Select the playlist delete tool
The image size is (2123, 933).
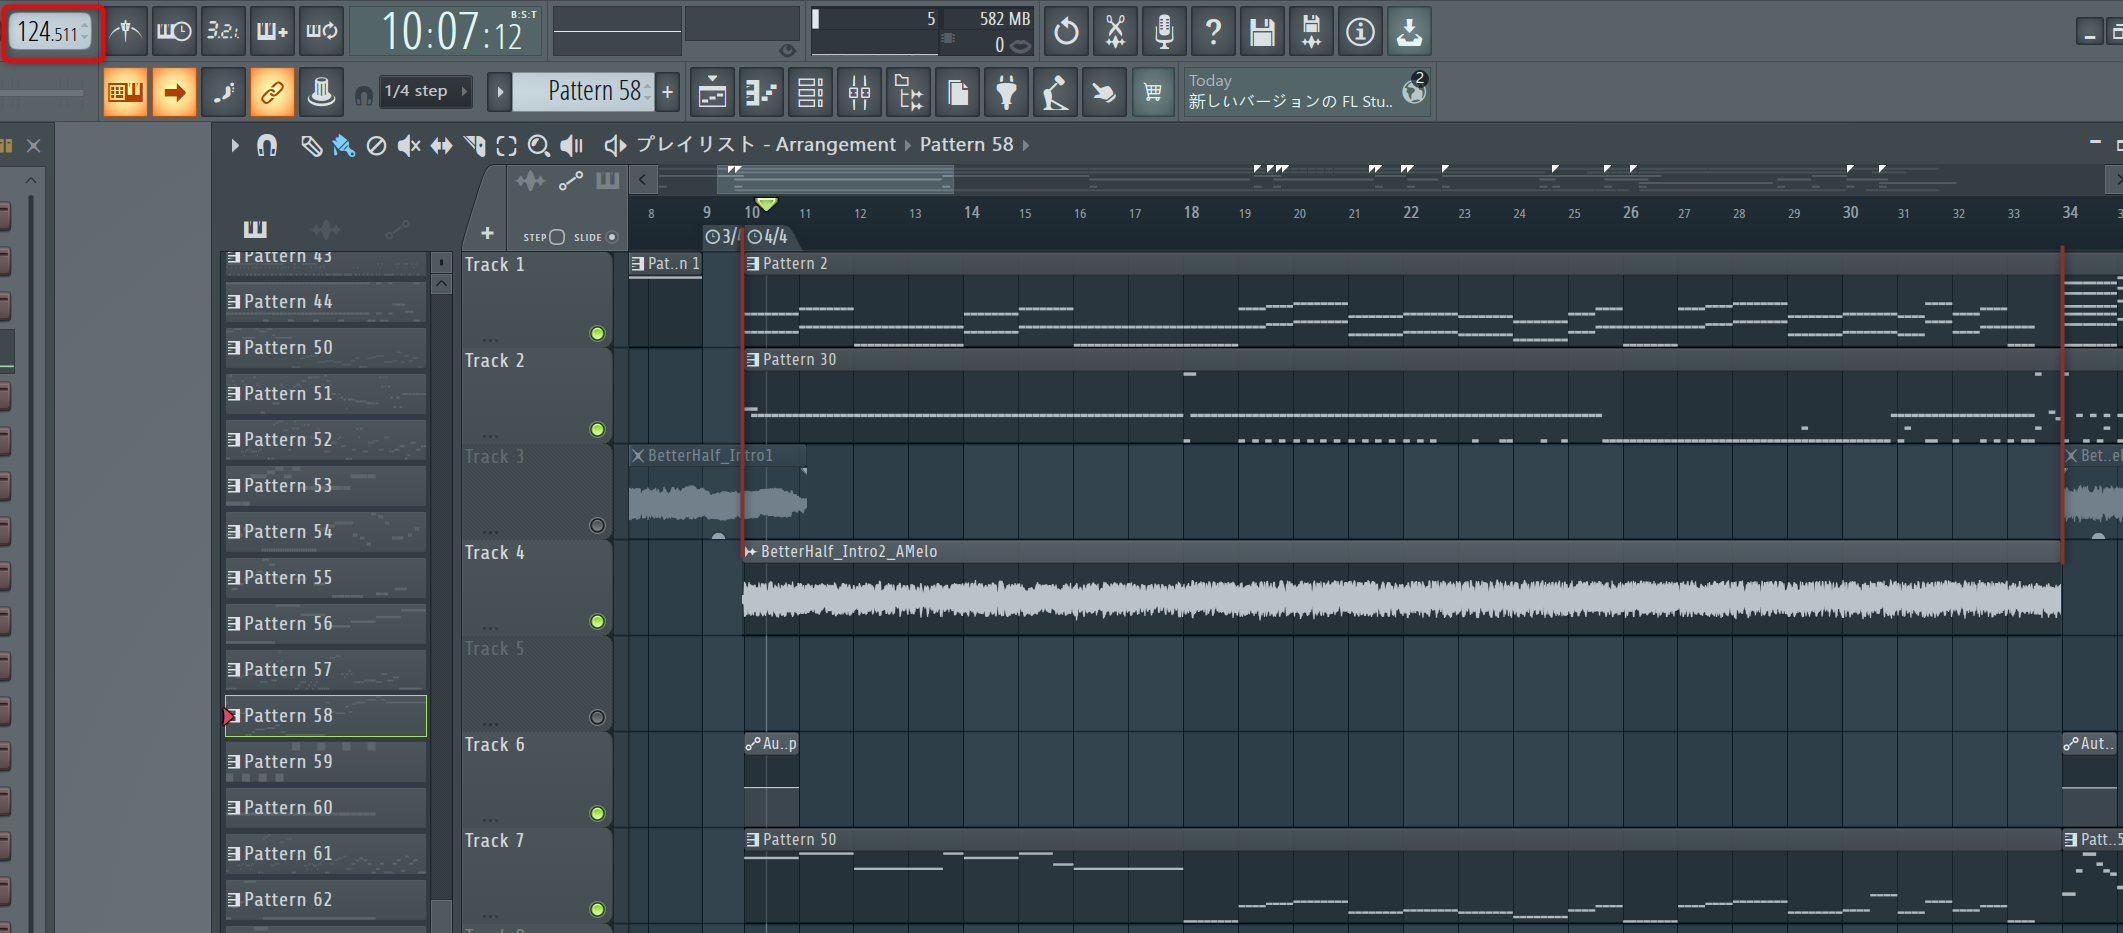point(376,146)
